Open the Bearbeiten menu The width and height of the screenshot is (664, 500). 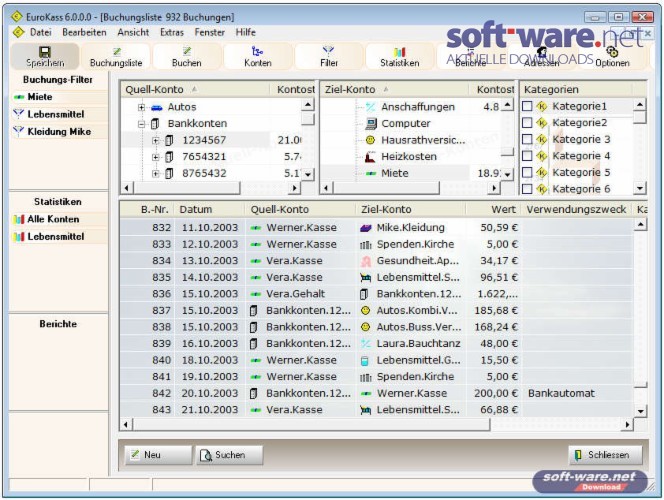(x=84, y=32)
